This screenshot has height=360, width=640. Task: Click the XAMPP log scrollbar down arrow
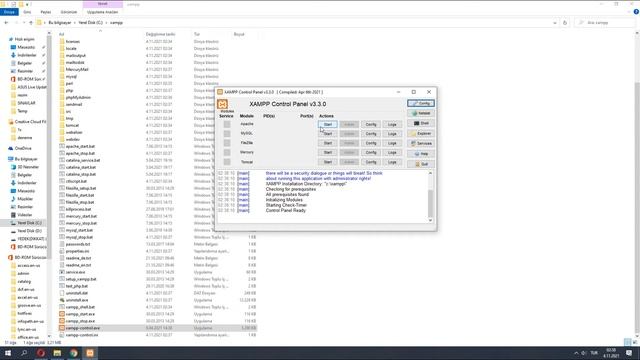(430, 220)
